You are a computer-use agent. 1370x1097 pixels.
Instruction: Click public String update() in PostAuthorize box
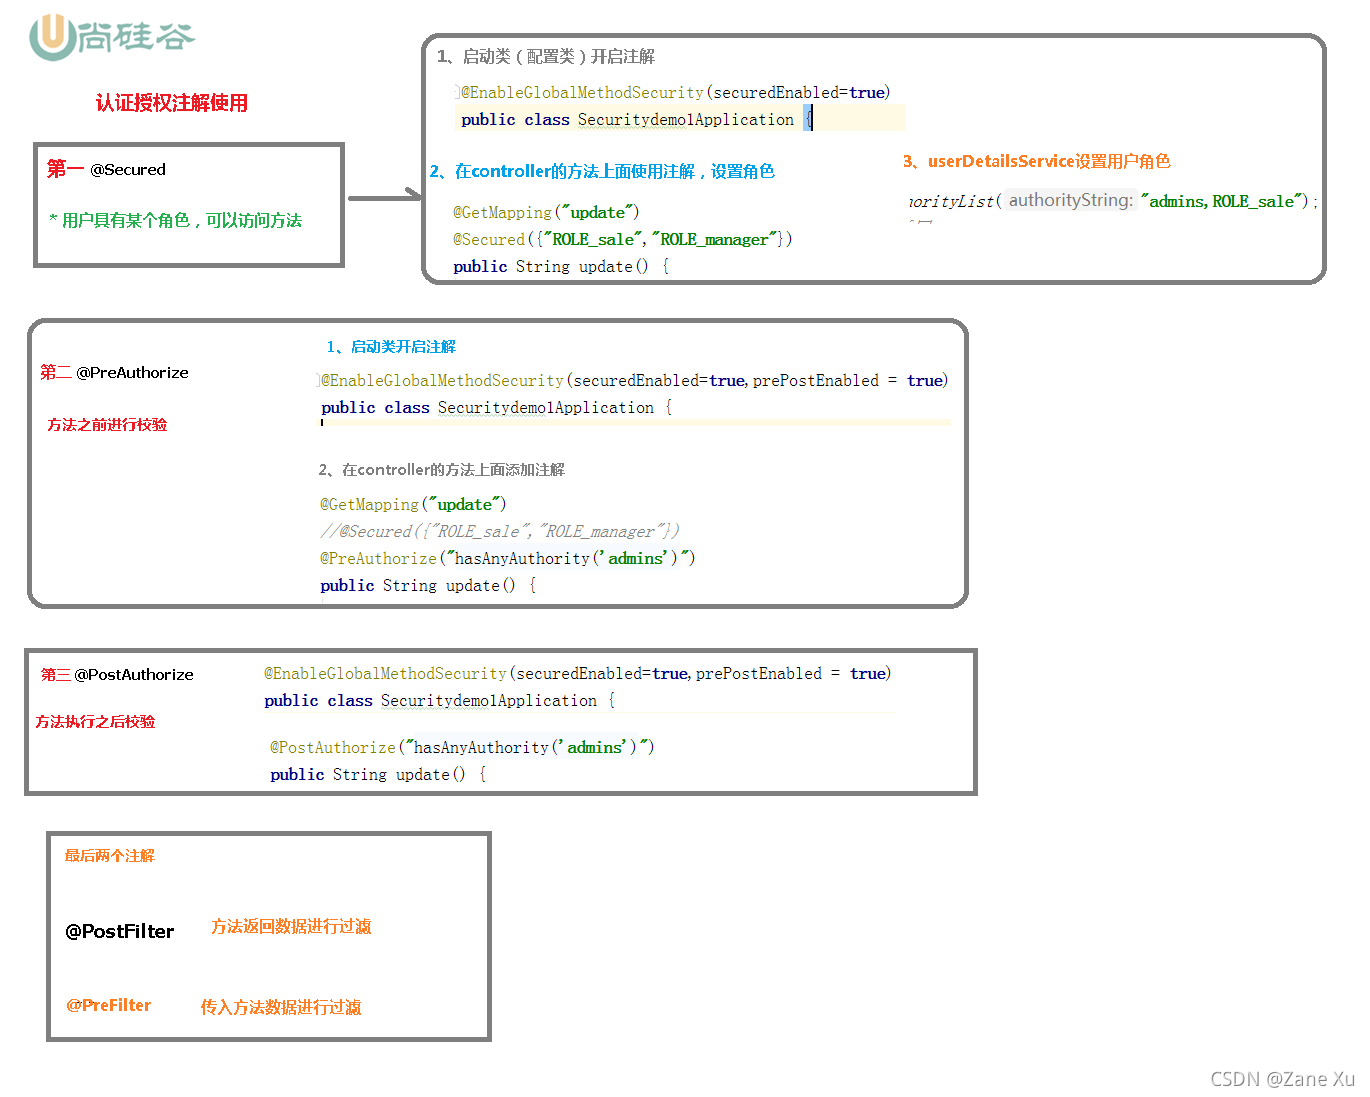(378, 774)
